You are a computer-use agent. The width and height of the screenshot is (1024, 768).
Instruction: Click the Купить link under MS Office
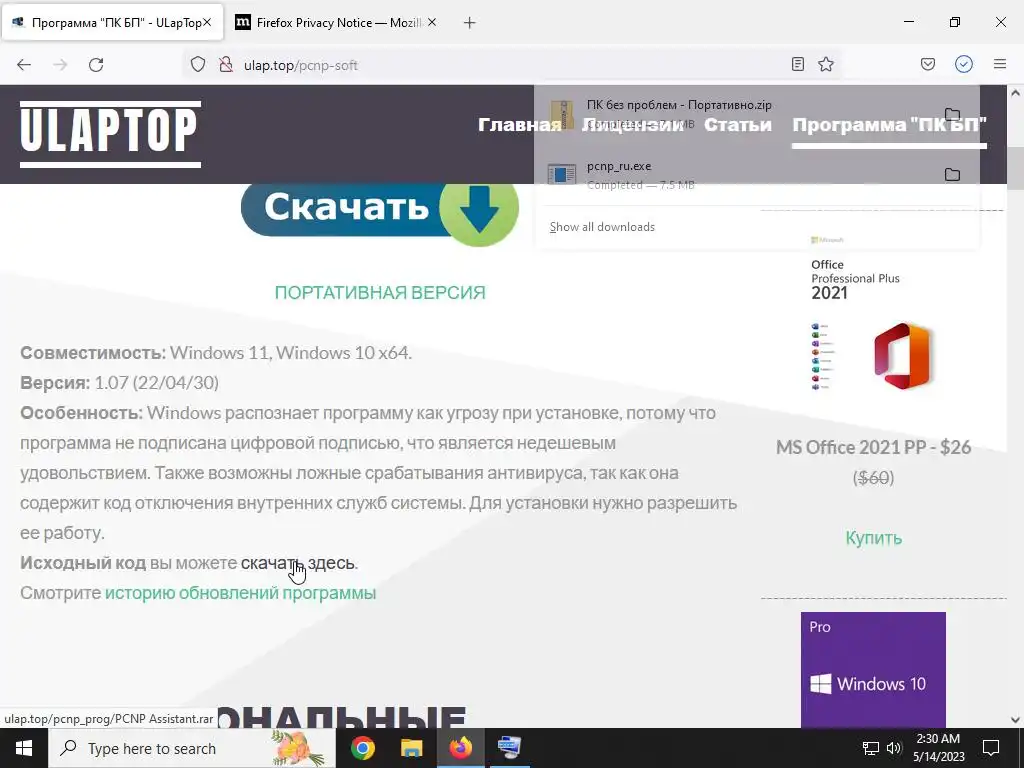click(x=874, y=537)
